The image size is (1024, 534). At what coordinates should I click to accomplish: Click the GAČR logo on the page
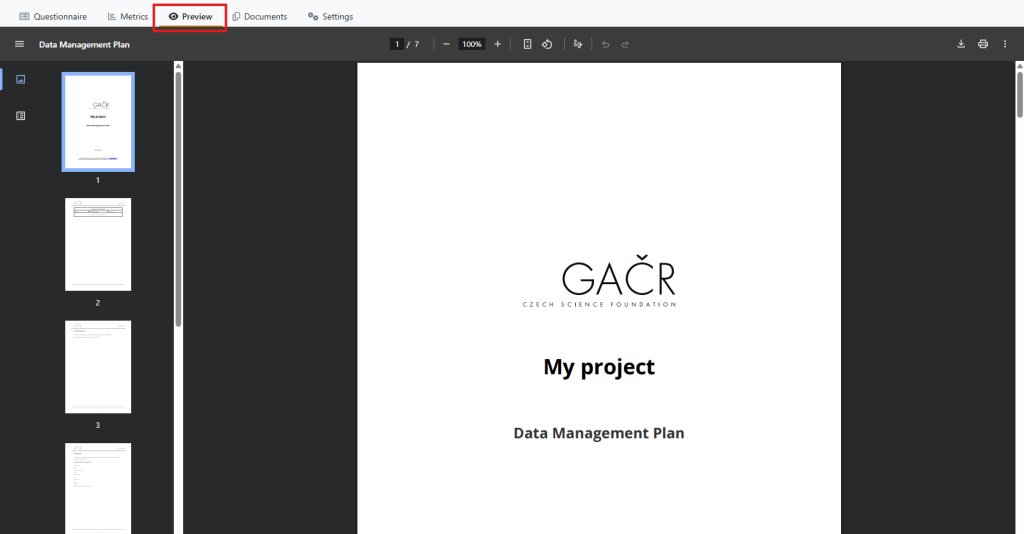tap(599, 281)
